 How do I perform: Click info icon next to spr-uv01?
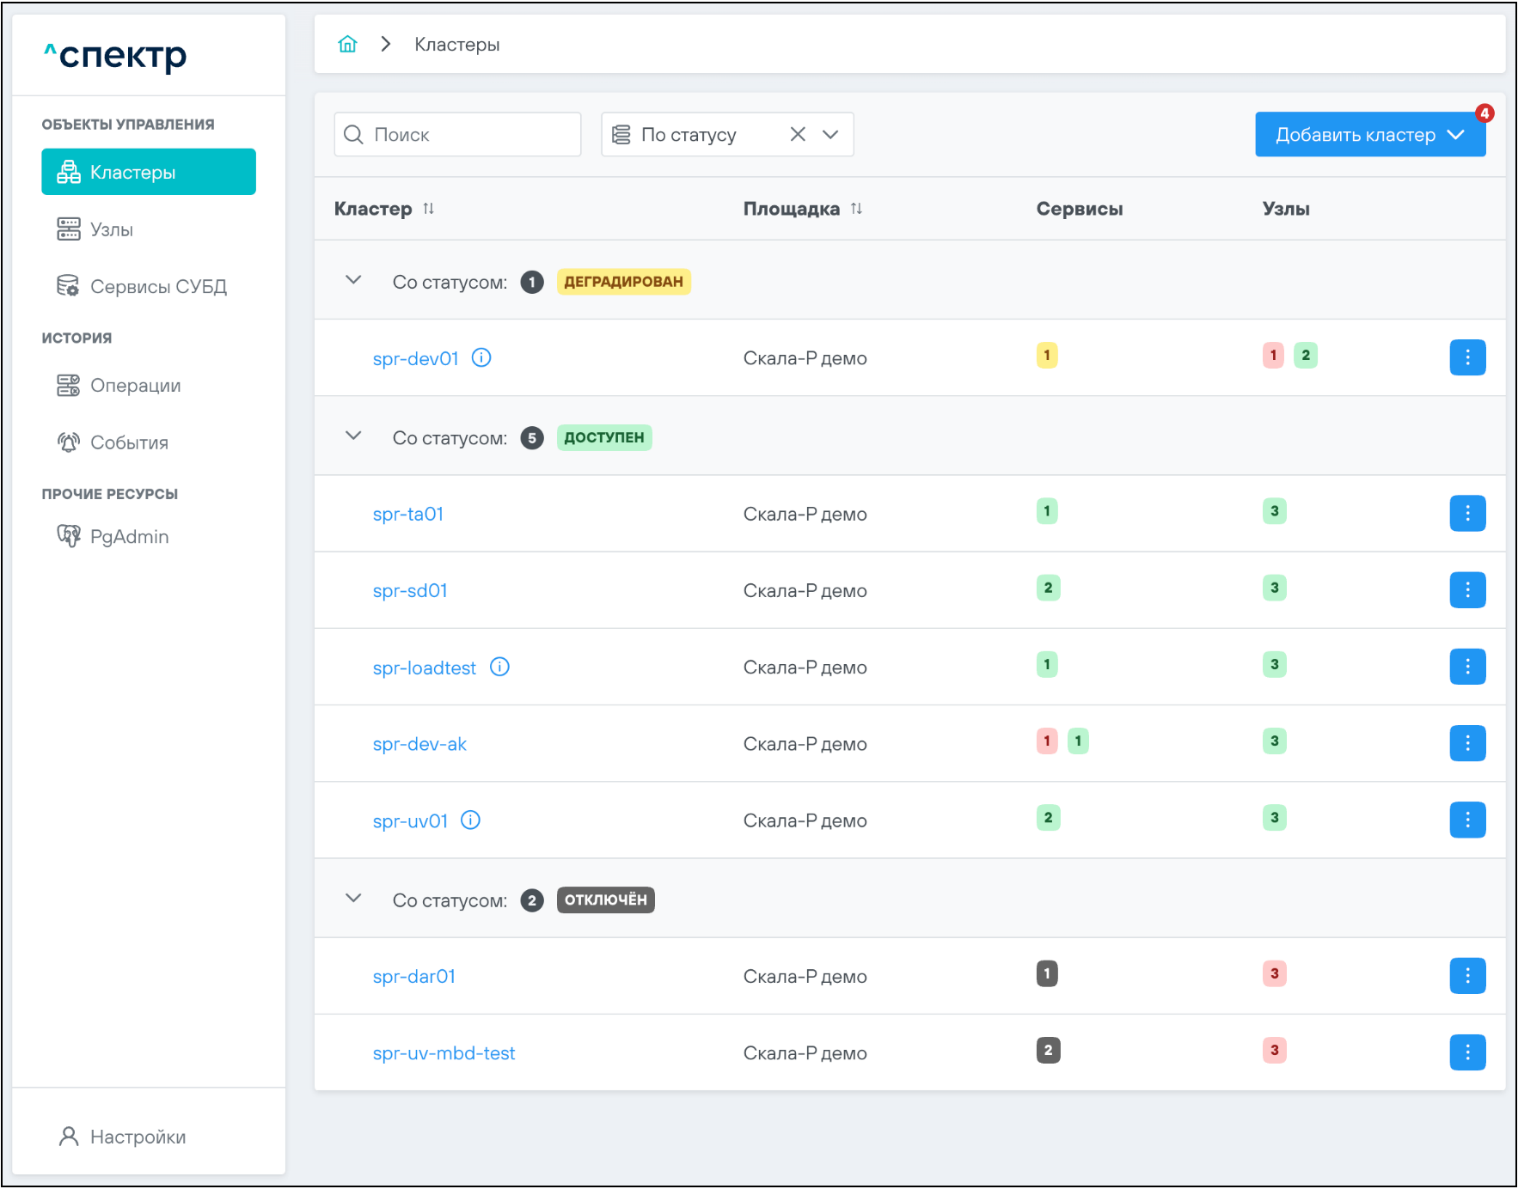tap(471, 820)
